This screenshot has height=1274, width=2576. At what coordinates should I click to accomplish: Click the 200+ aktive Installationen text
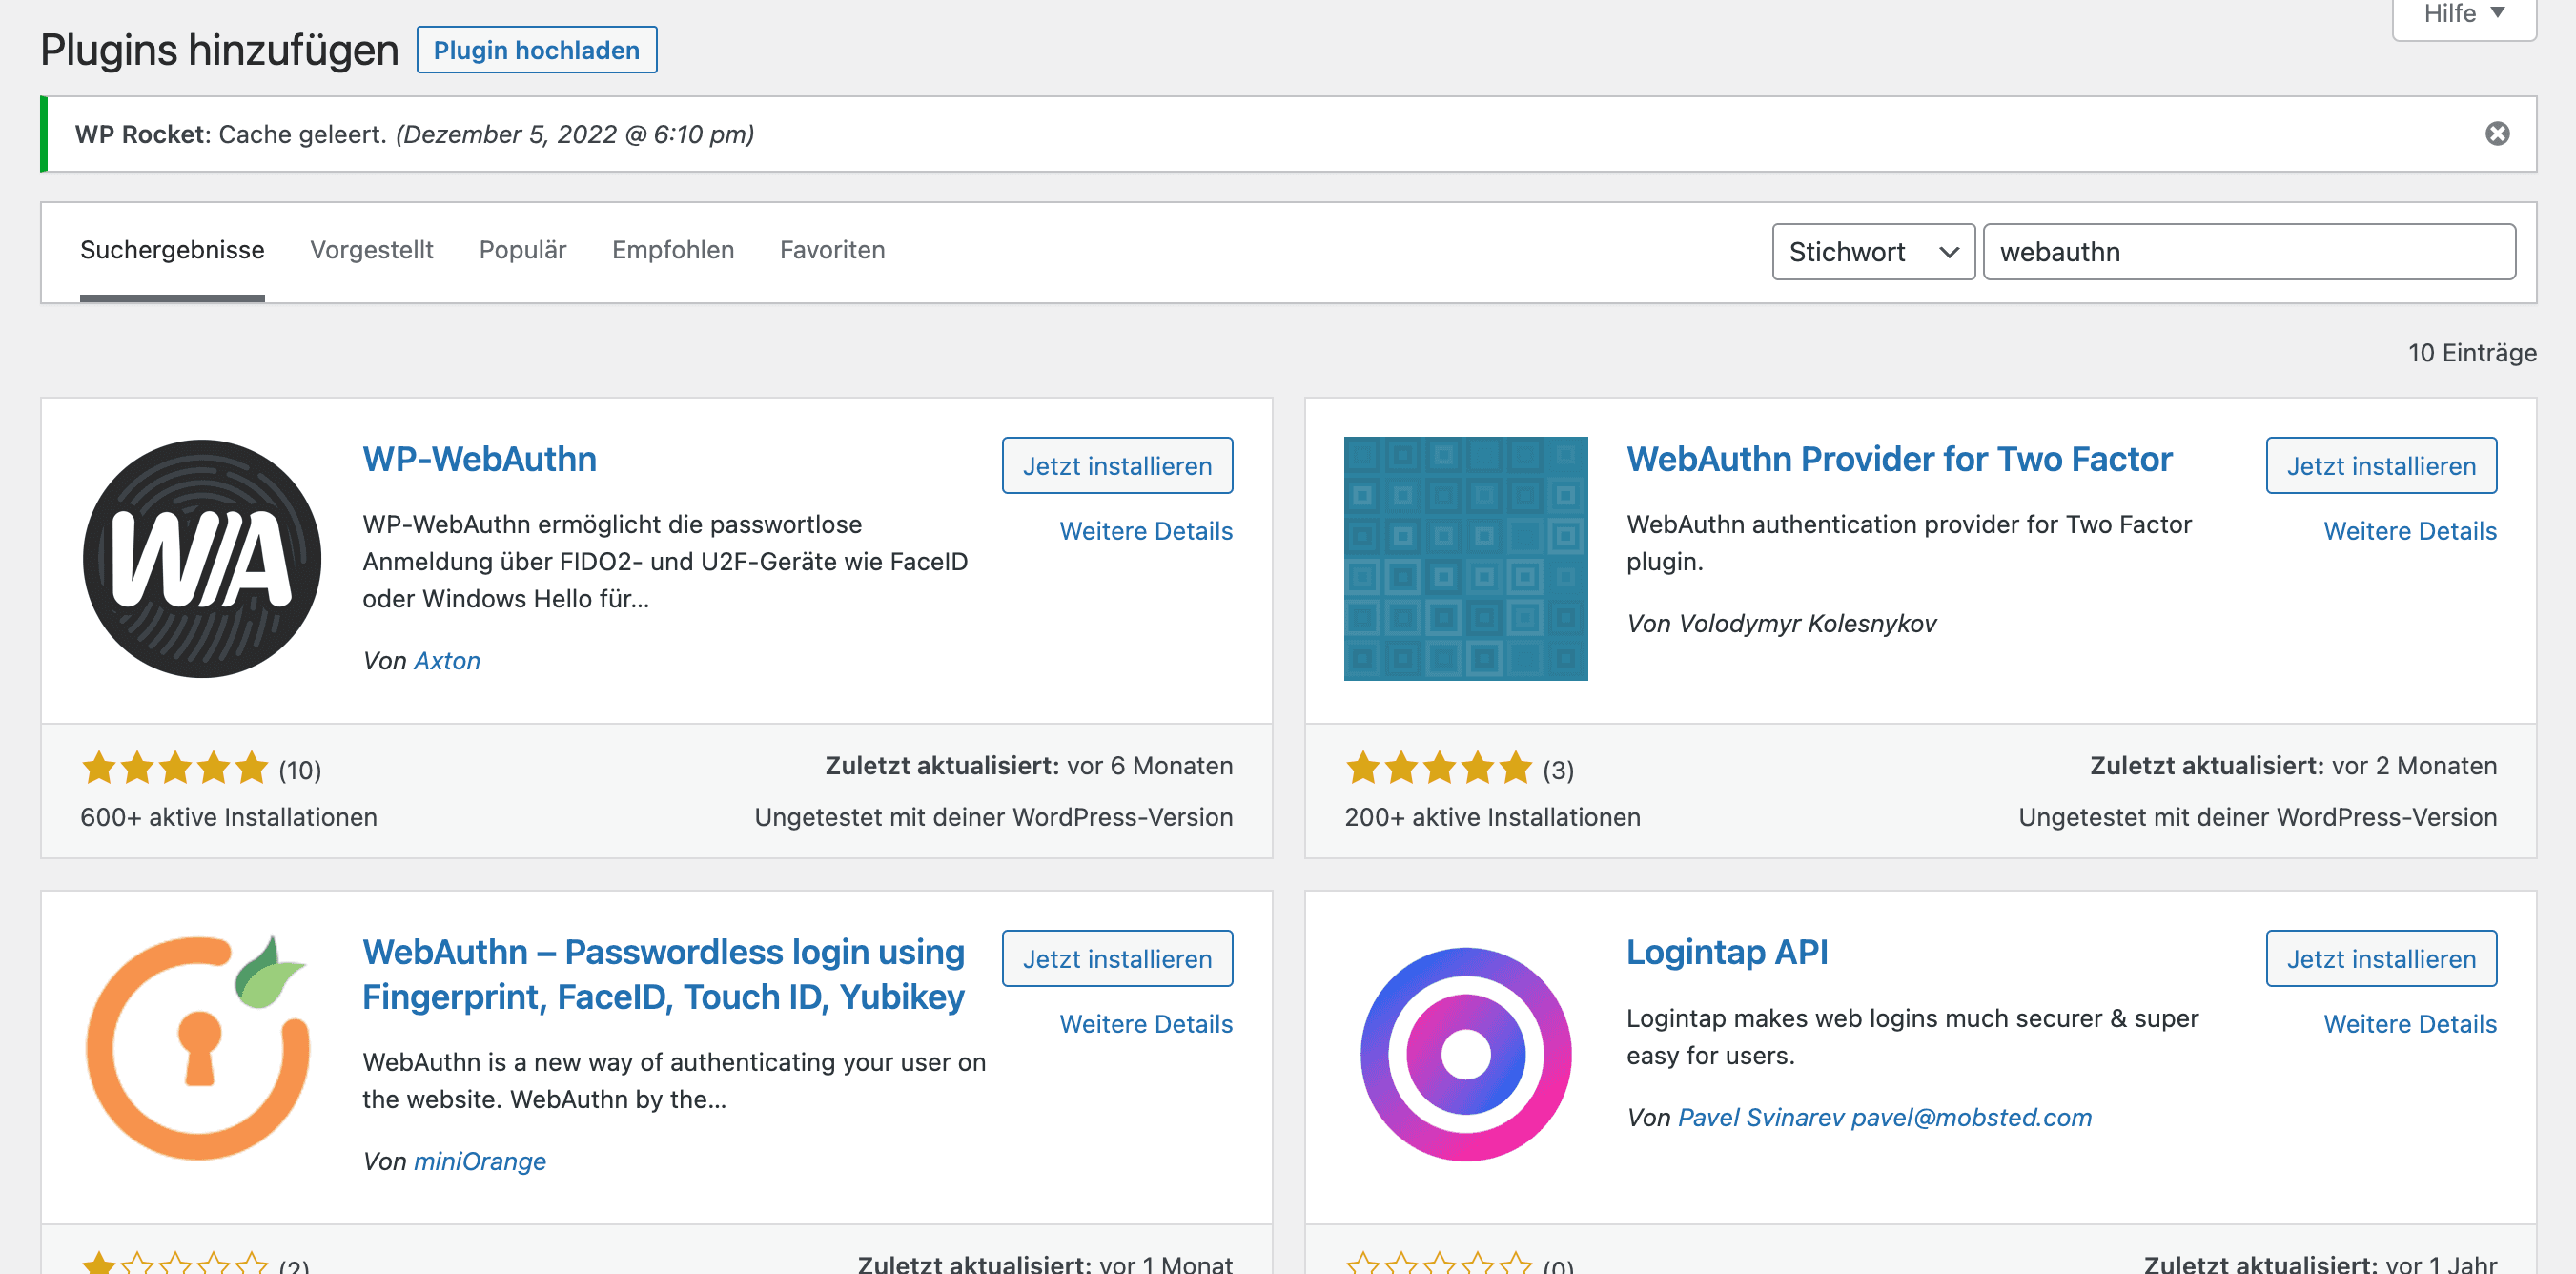tap(1492, 817)
